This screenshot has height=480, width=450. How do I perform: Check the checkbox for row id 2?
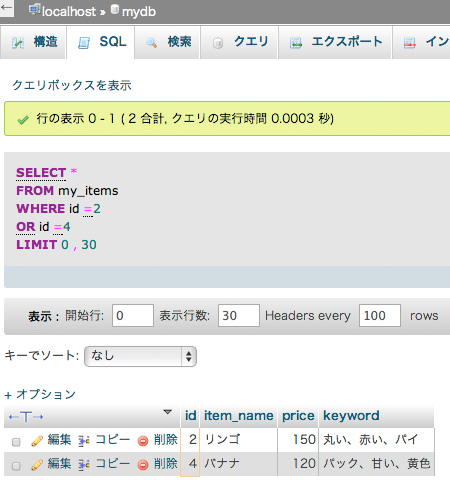click(16, 442)
